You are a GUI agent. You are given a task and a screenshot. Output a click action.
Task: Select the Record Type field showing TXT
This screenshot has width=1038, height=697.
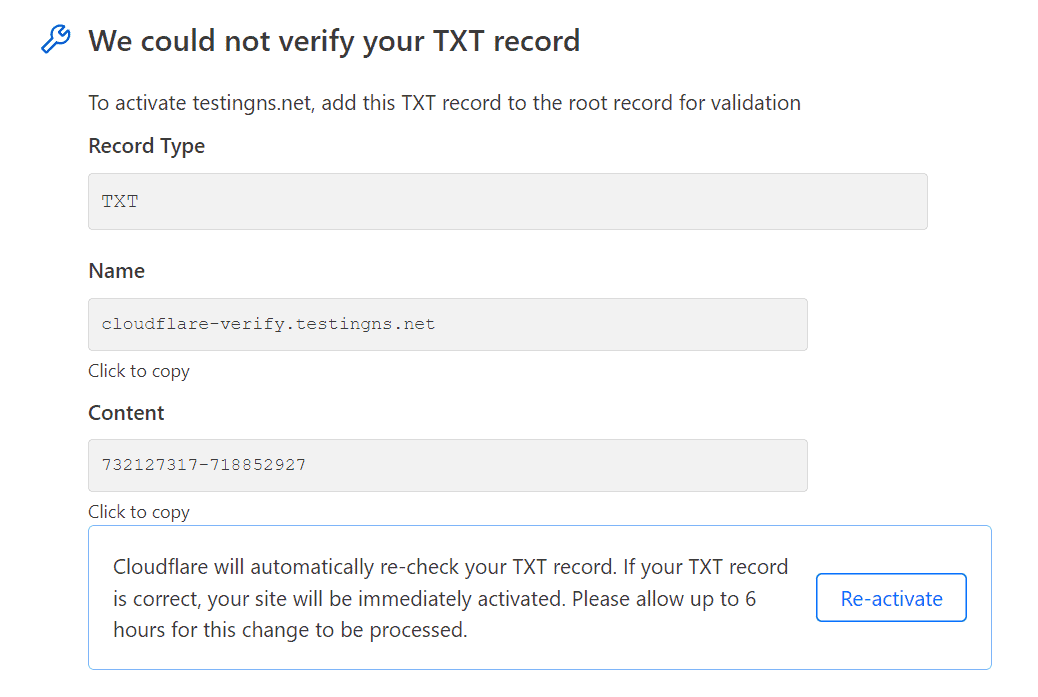pyautogui.click(x=508, y=202)
